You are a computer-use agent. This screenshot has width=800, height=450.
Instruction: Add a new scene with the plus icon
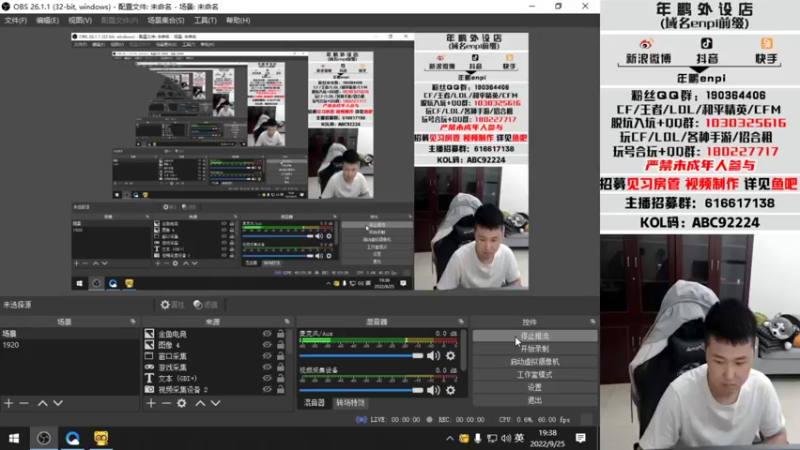tap(9, 403)
